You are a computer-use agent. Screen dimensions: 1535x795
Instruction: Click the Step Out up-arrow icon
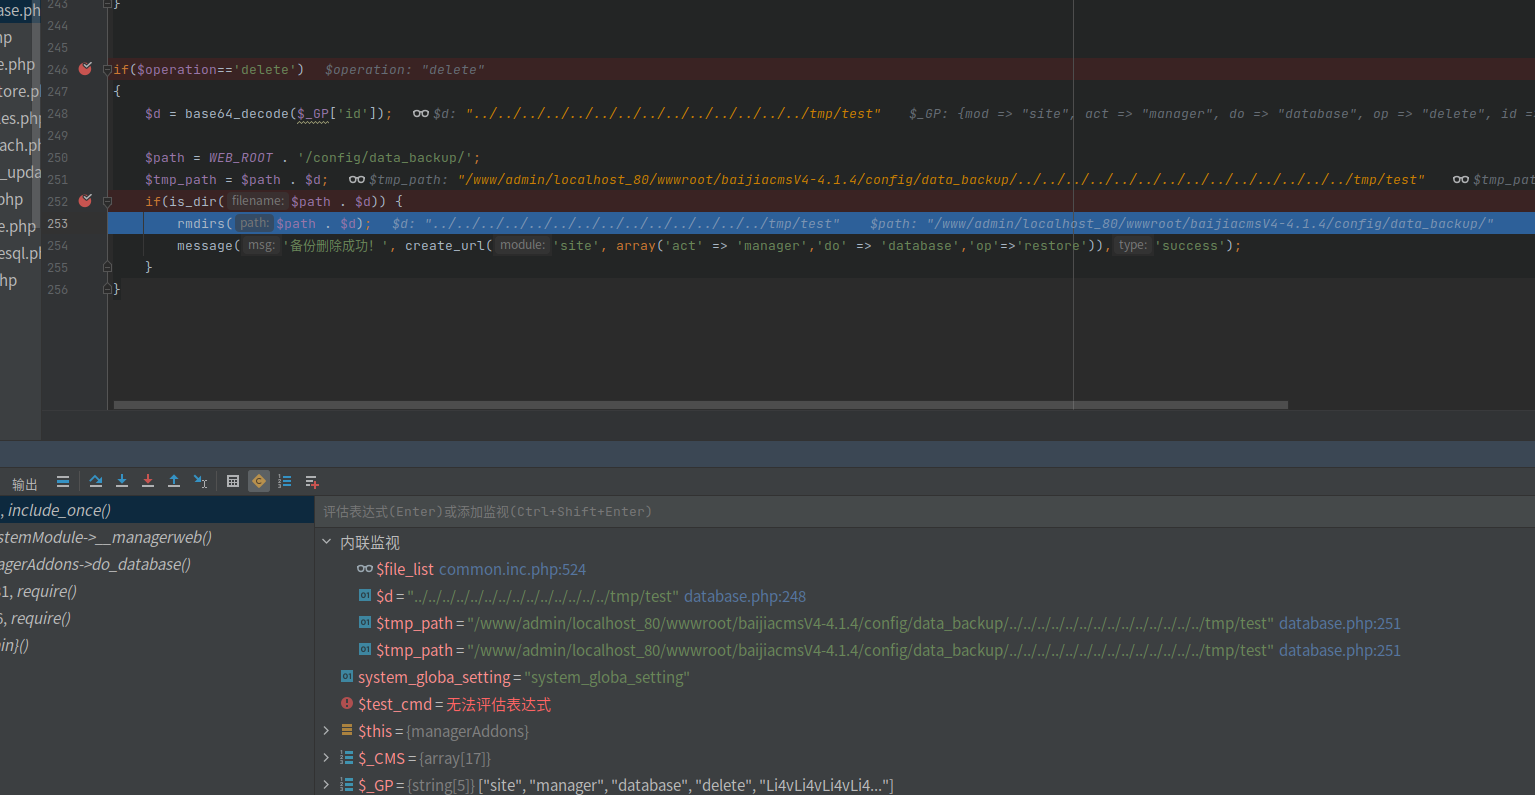coord(174,481)
